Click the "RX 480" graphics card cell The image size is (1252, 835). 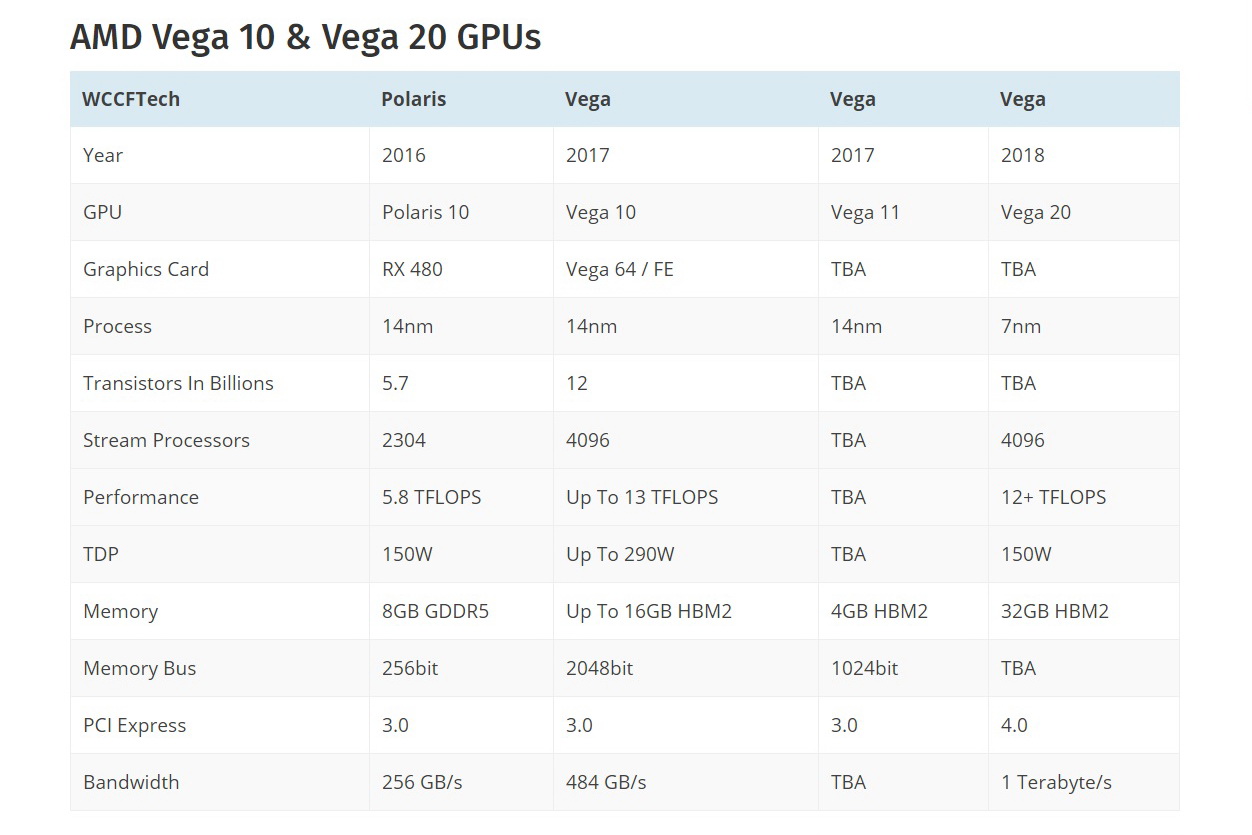(412, 269)
